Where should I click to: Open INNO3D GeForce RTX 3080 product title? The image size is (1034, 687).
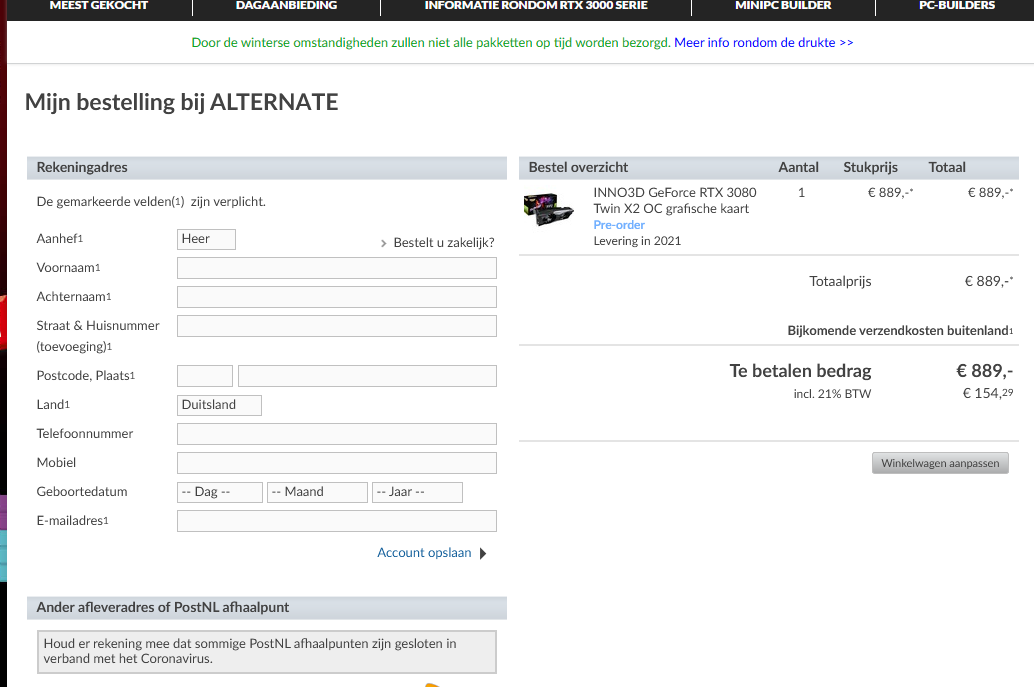click(675, 200)
